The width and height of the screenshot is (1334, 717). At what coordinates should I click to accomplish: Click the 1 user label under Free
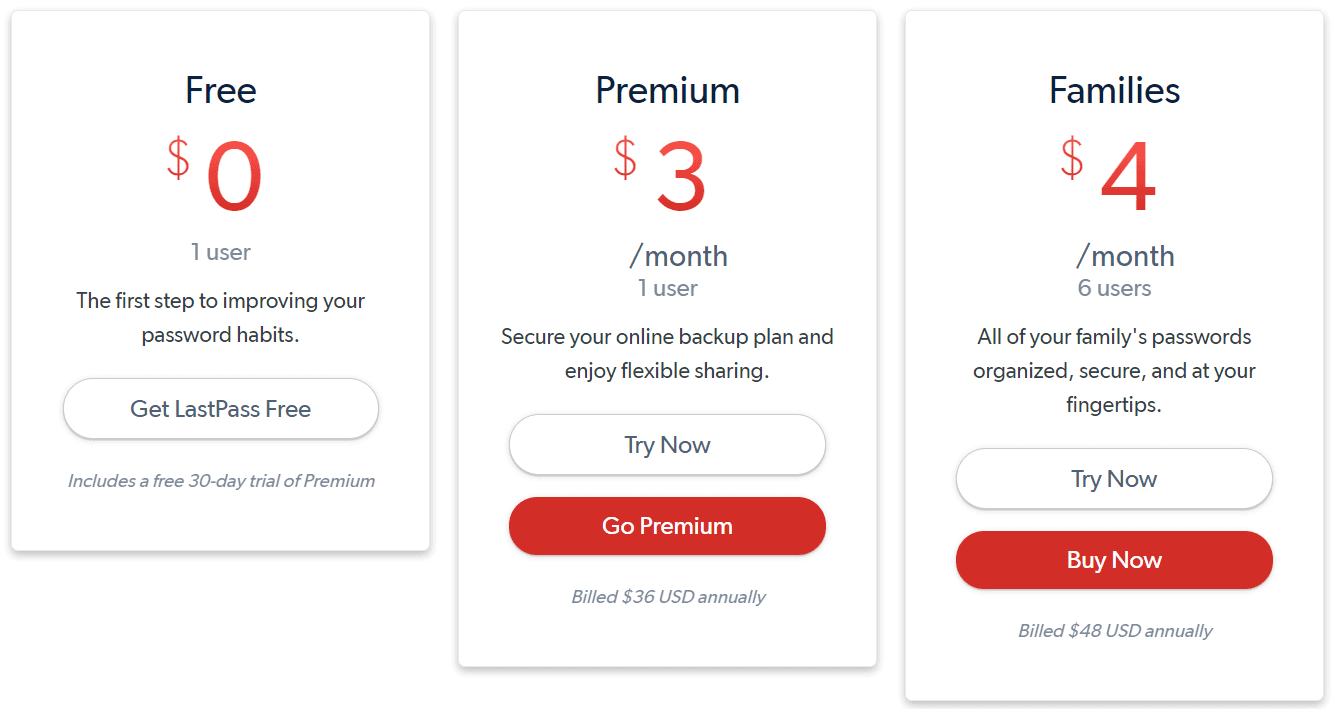221,252
